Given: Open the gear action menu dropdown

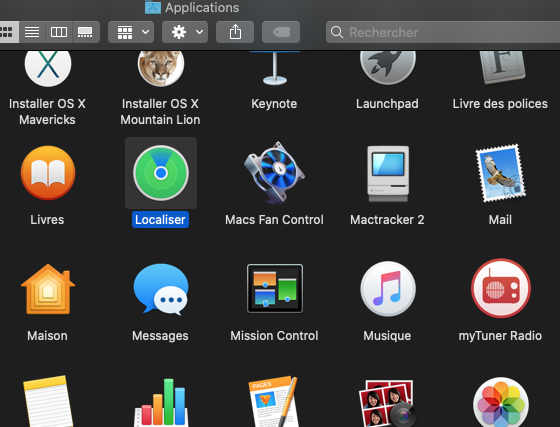Looking at the screenshot, I should click(x=185, y=32).
